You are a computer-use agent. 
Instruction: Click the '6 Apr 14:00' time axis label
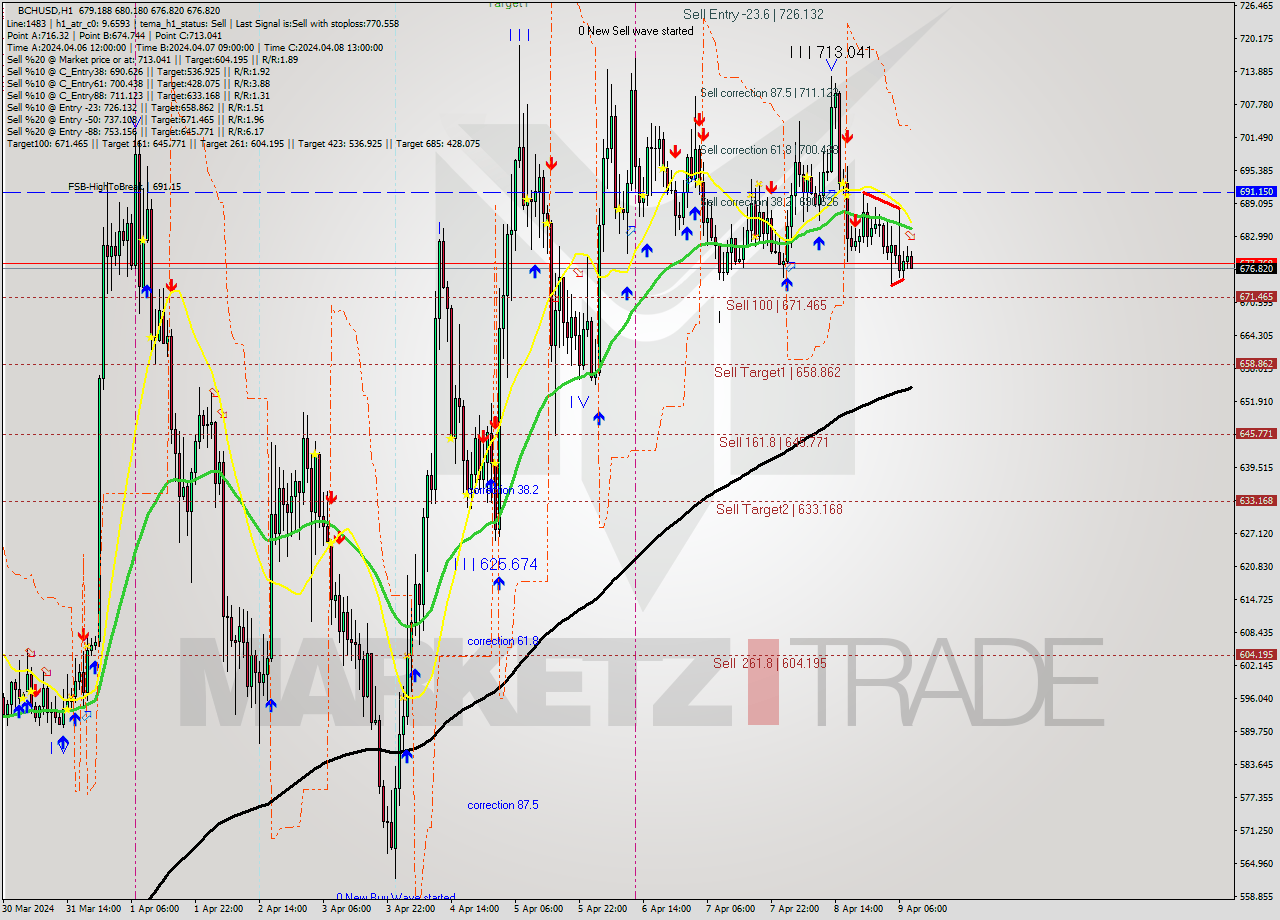point(665,909)
